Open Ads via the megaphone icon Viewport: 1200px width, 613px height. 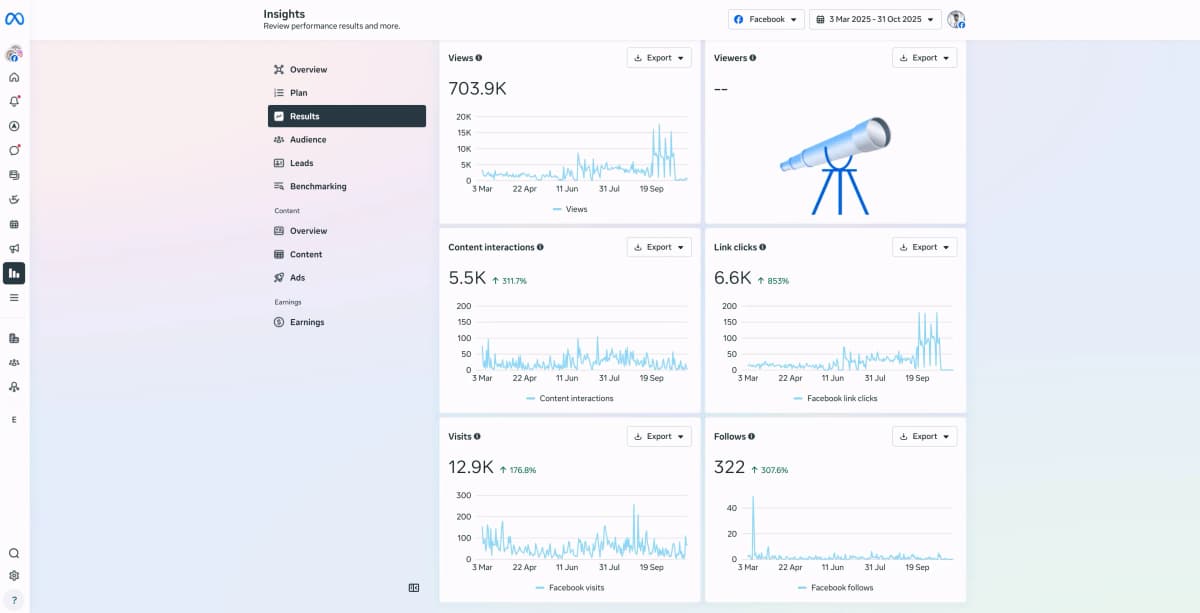(x=14, y=248)
